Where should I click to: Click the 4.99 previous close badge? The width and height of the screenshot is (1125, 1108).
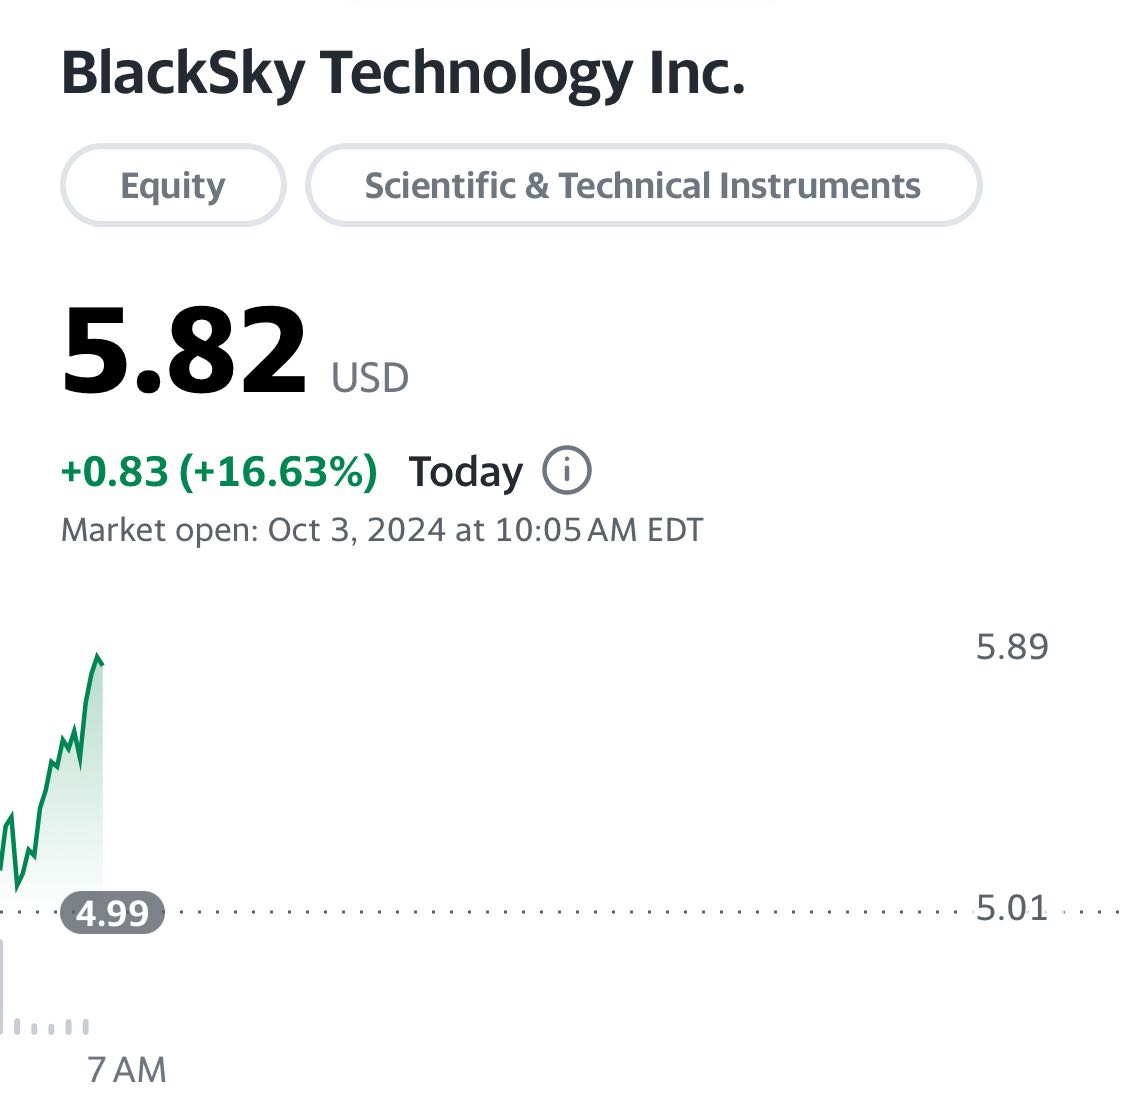pos(113,913)
